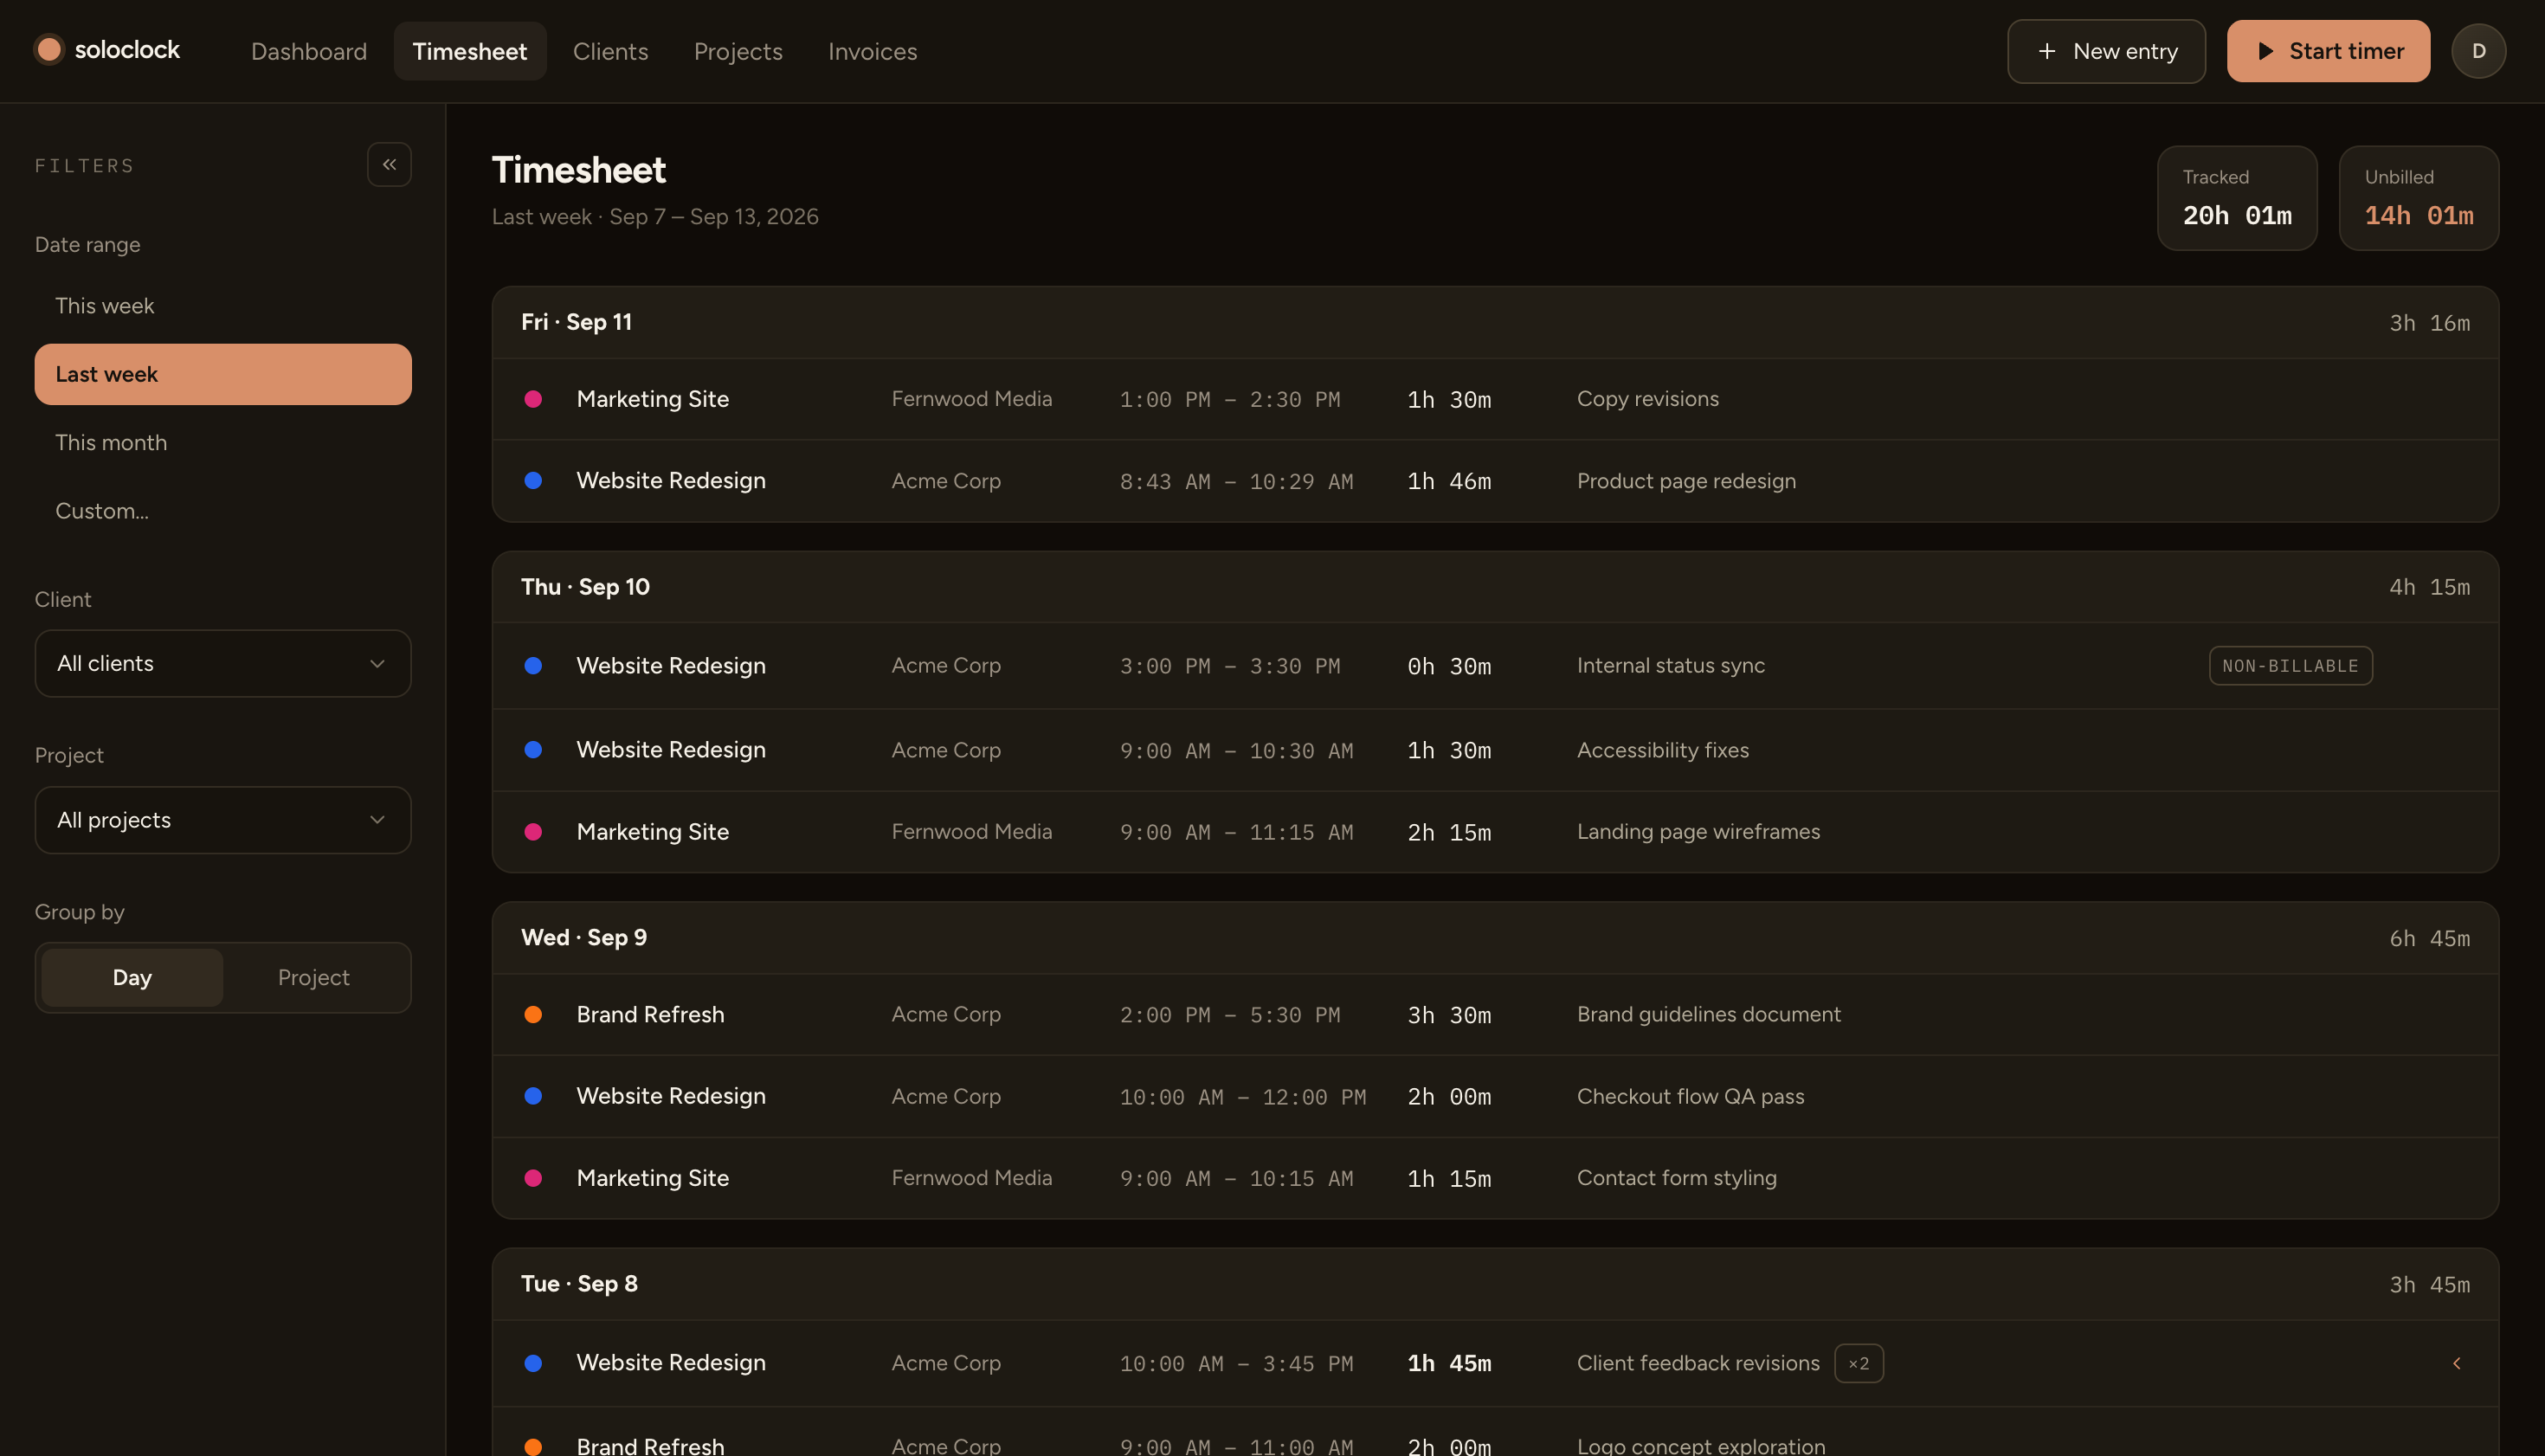Start the timer

tap(2328, 51)
